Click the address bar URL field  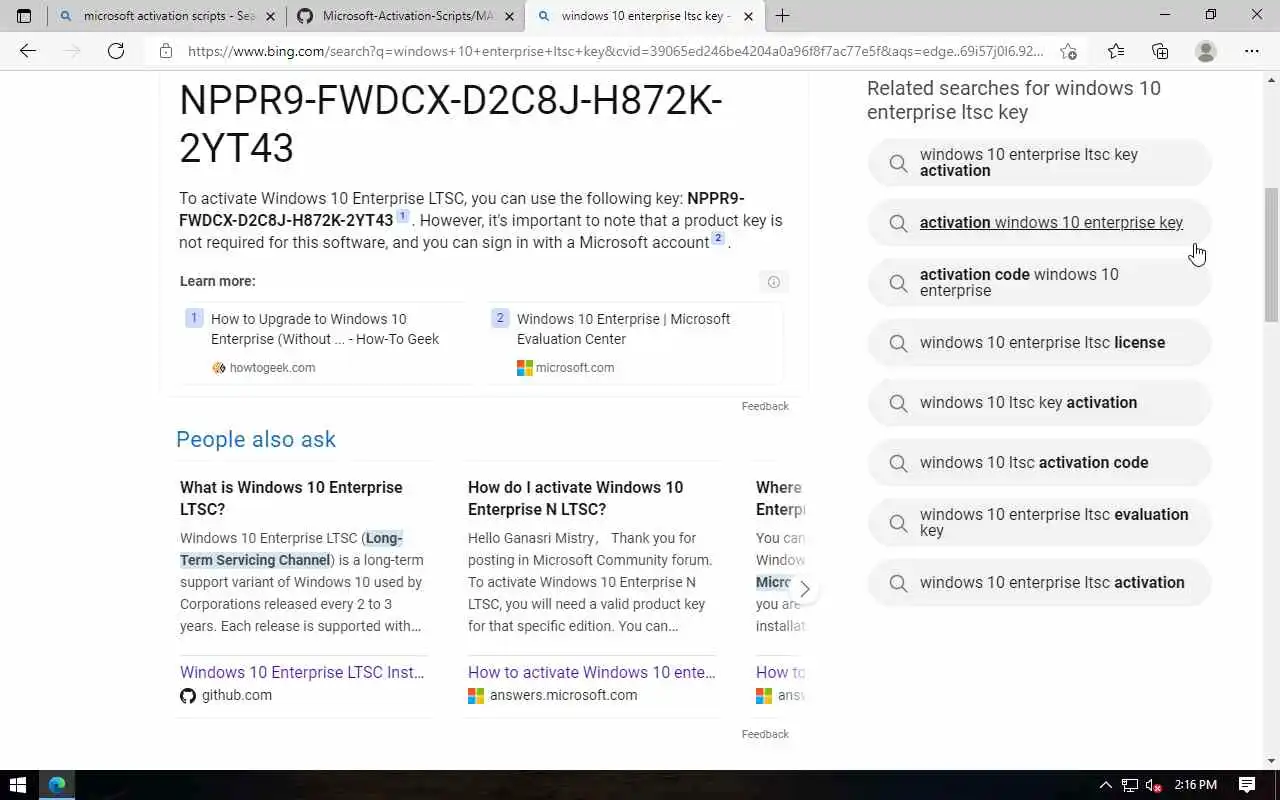(x=615, y=51)
